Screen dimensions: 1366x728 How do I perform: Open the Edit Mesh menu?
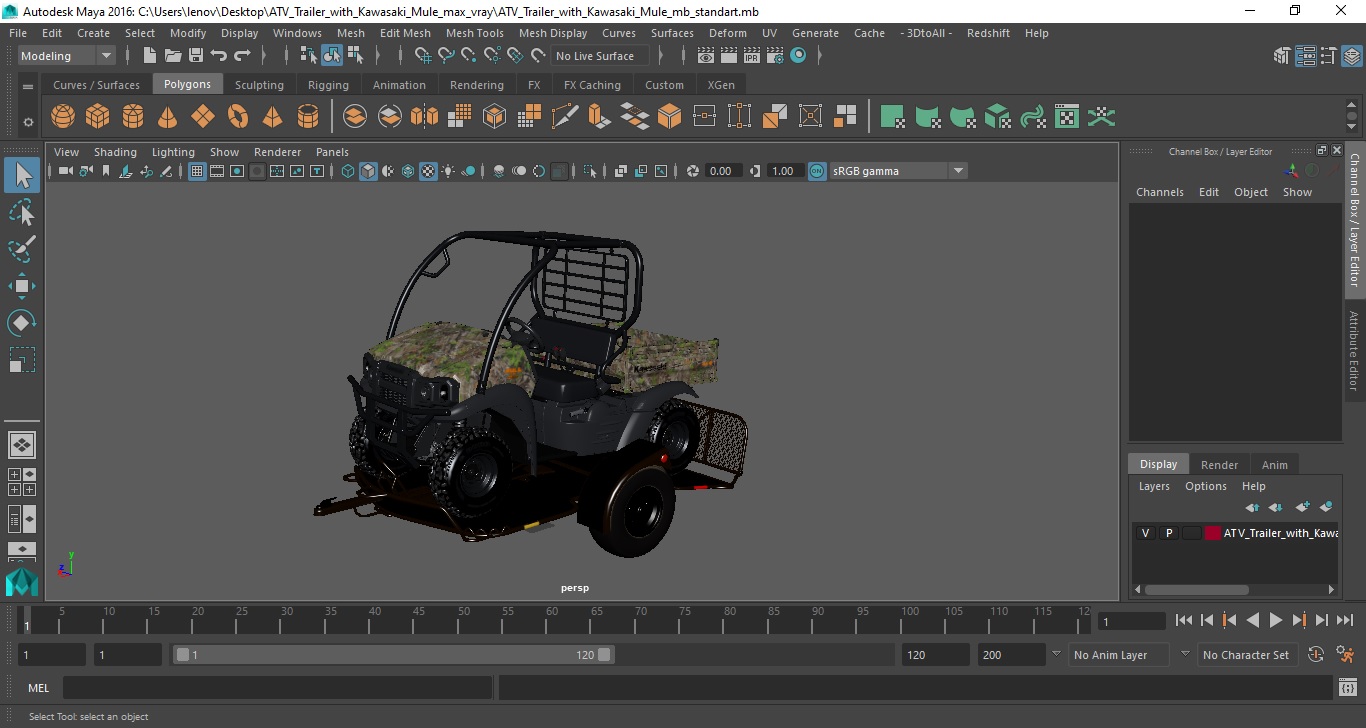[405, 33]
